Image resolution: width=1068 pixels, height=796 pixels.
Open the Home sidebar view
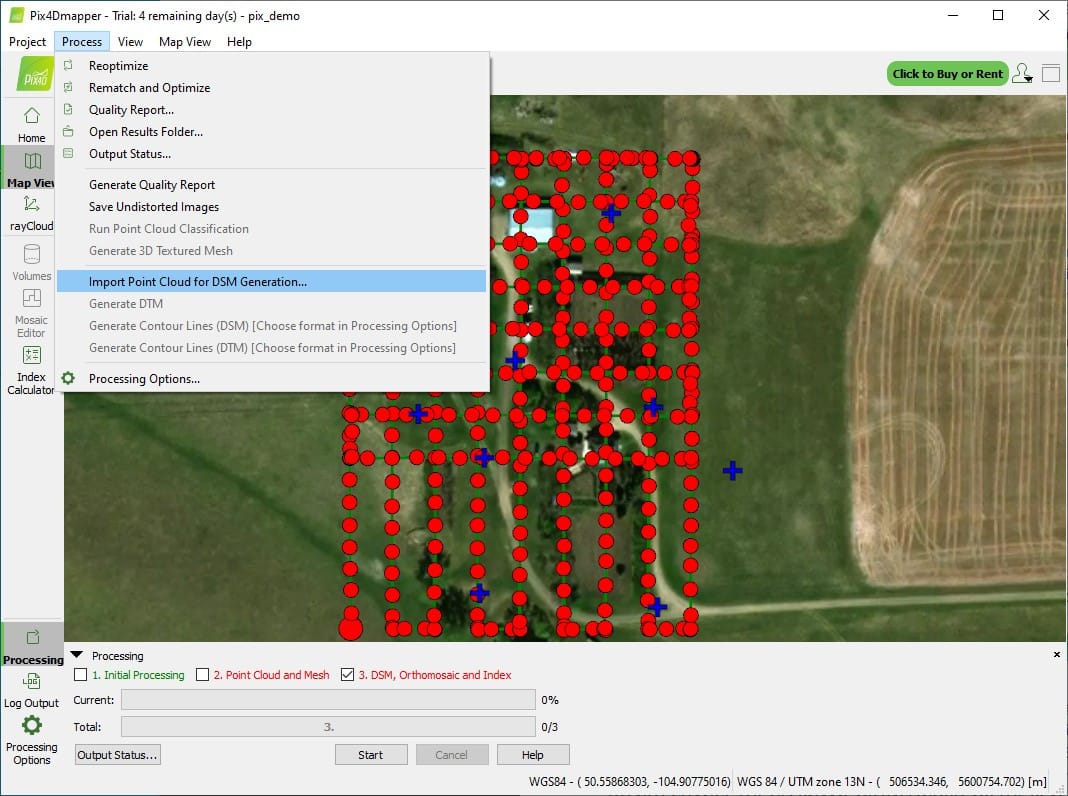[x=31, y=125]
